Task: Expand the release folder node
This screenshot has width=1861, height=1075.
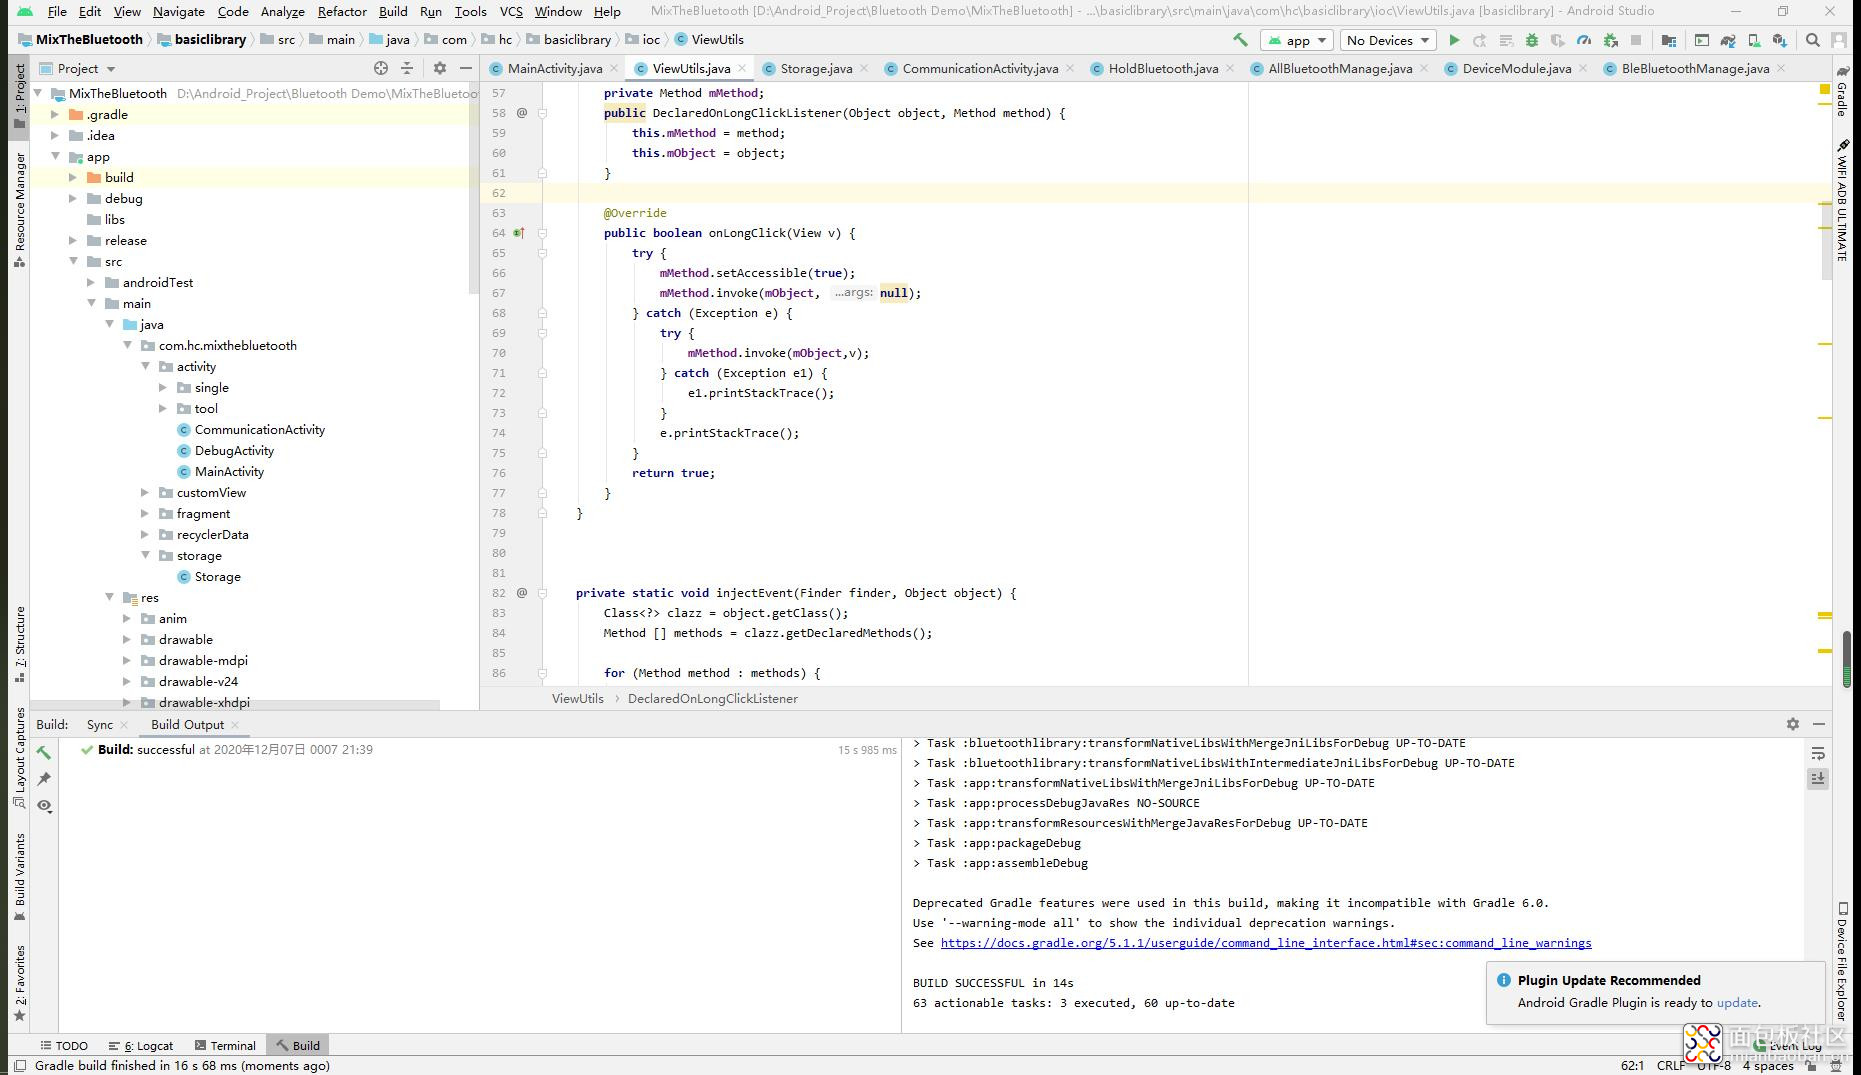Action: point(73,240)
